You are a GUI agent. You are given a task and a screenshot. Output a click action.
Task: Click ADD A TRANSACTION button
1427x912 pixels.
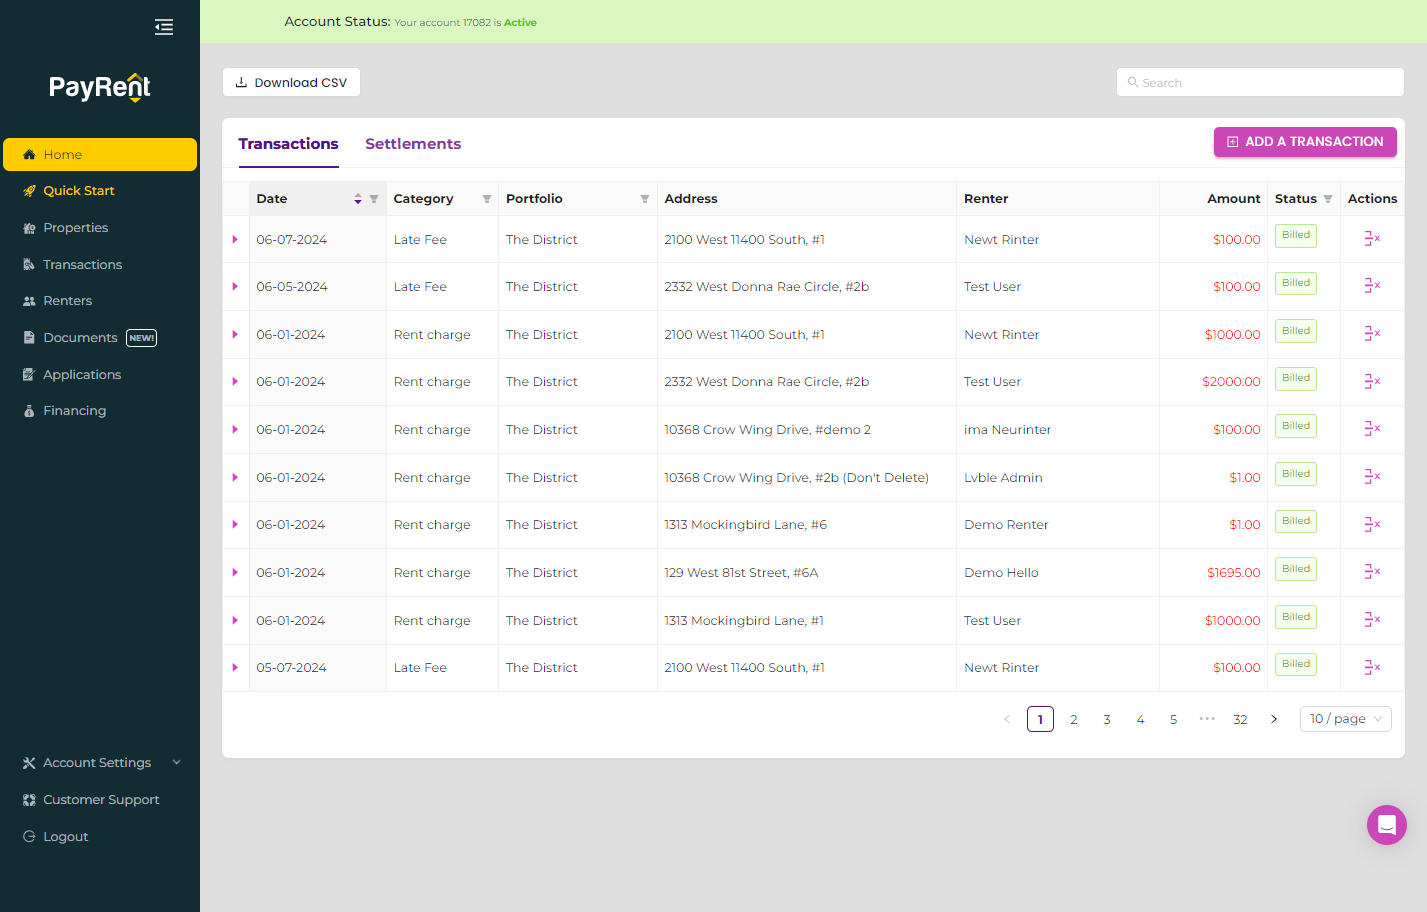1305,142
